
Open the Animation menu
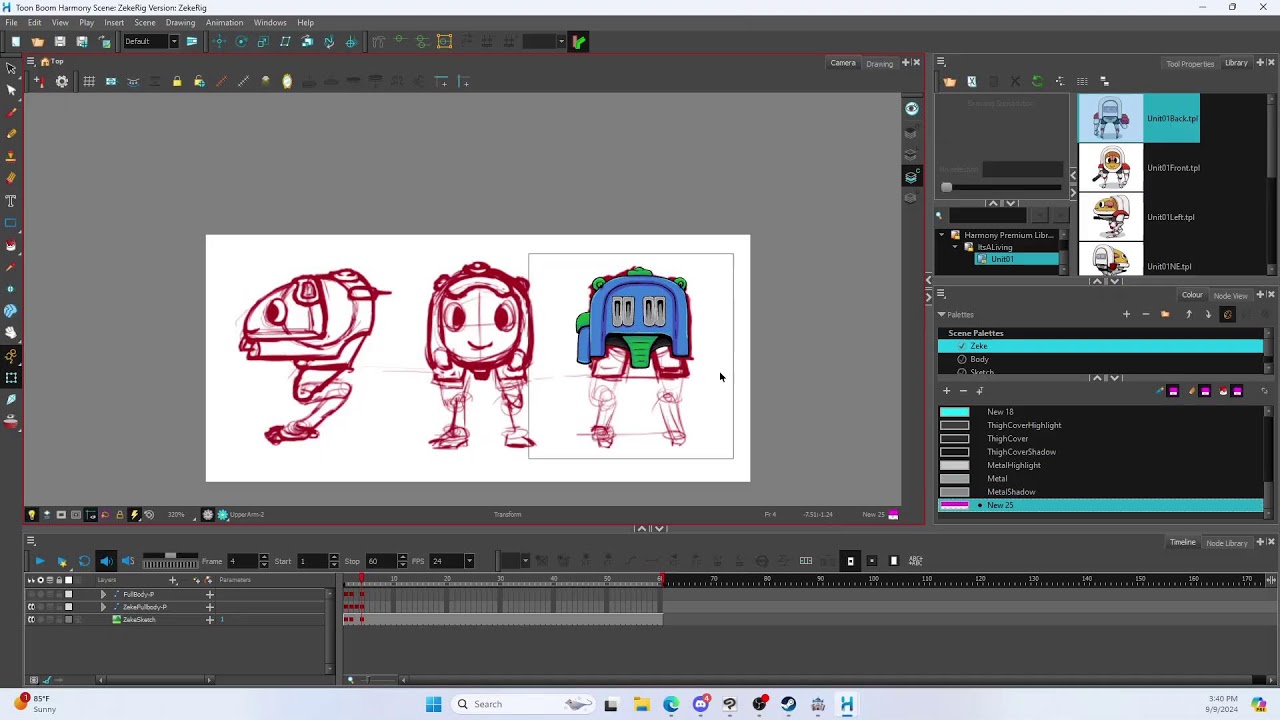[224, 22]
